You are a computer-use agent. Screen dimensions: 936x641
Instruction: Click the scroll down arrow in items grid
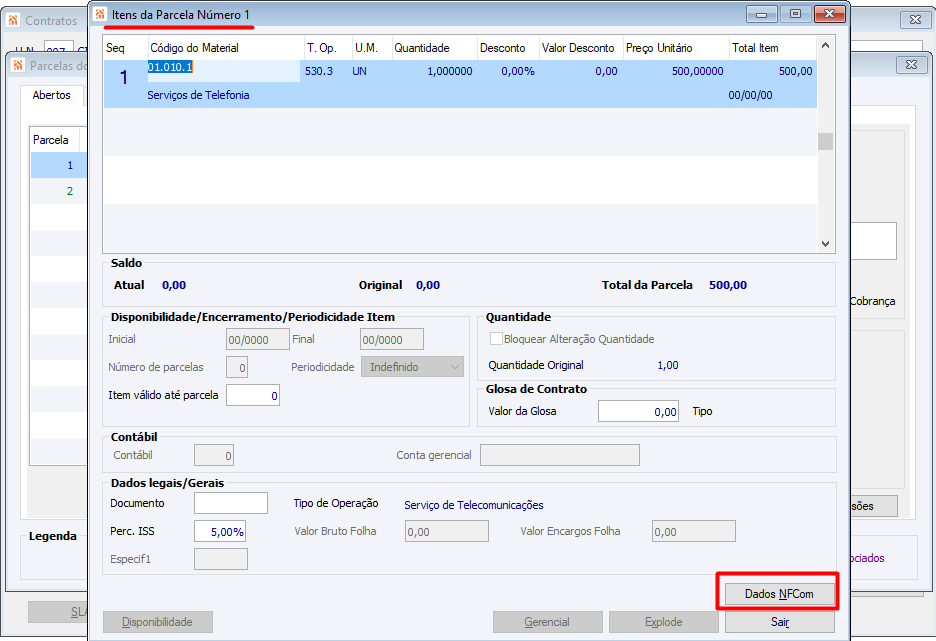coord(826,244)
